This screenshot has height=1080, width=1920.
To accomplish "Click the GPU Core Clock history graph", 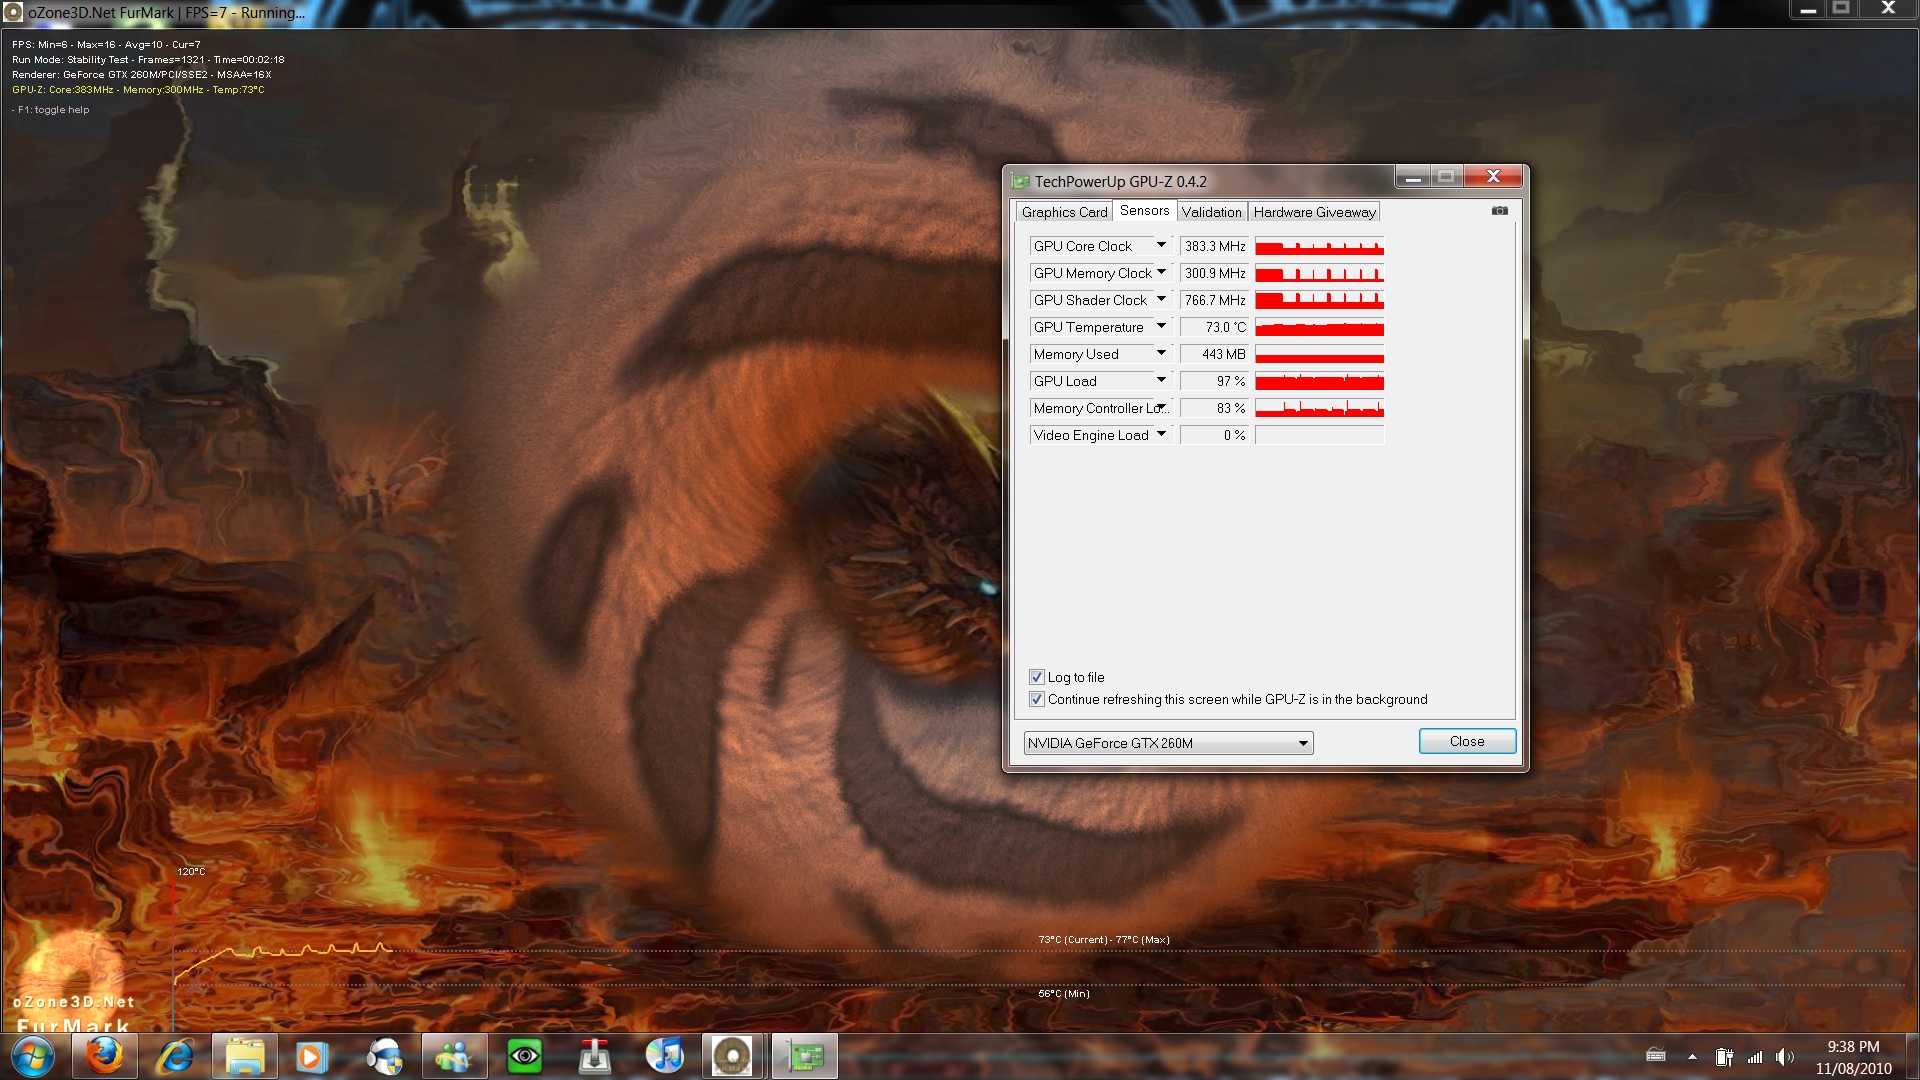I will [1319, 246].
